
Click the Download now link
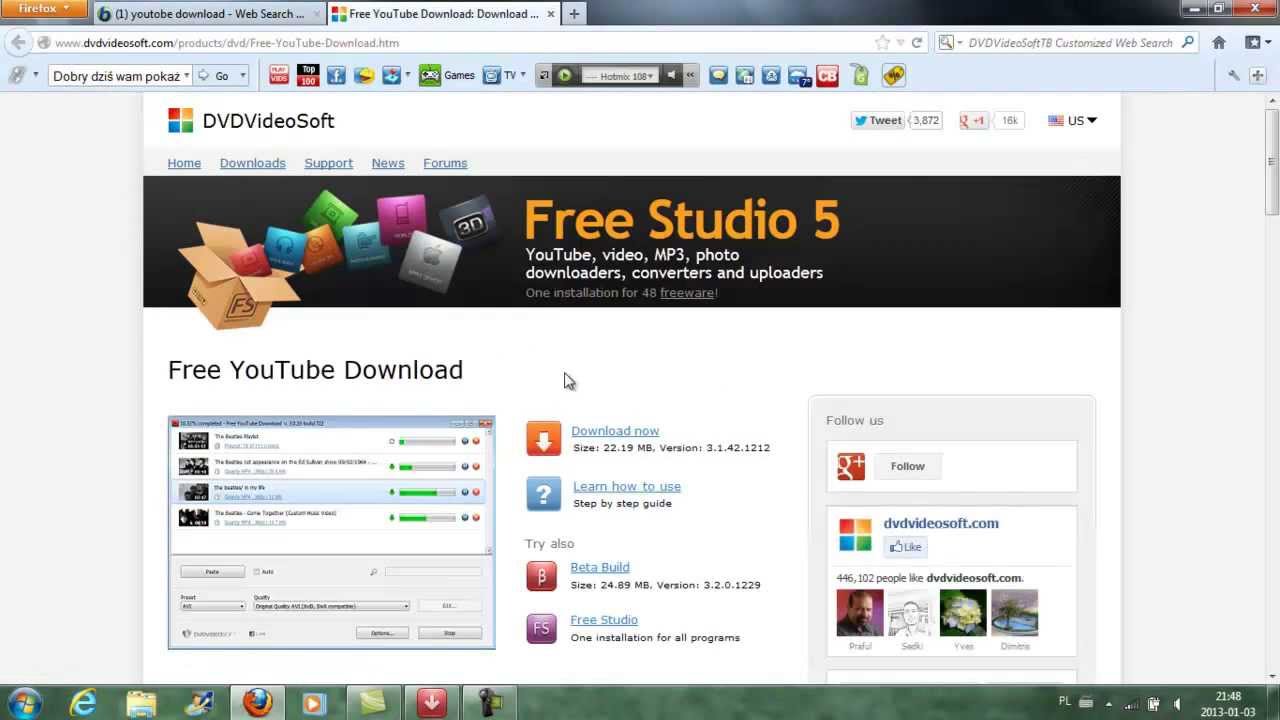(615, 431)
